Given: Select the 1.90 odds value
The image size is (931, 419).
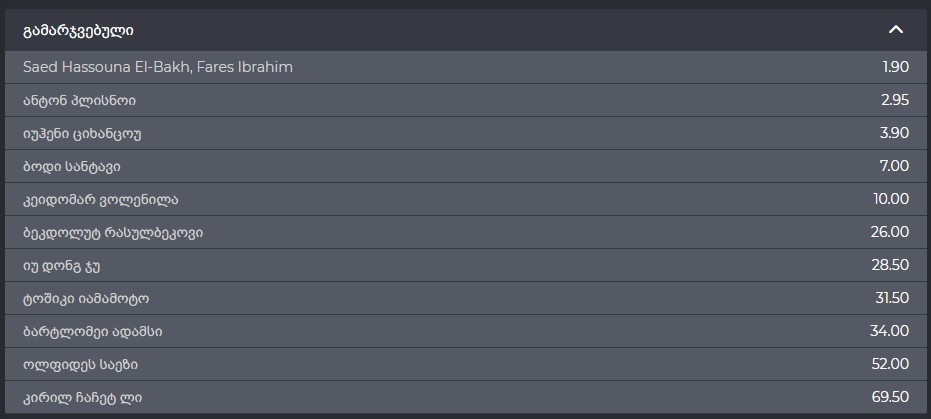Looking at the screenshot, I should (894, 67).
